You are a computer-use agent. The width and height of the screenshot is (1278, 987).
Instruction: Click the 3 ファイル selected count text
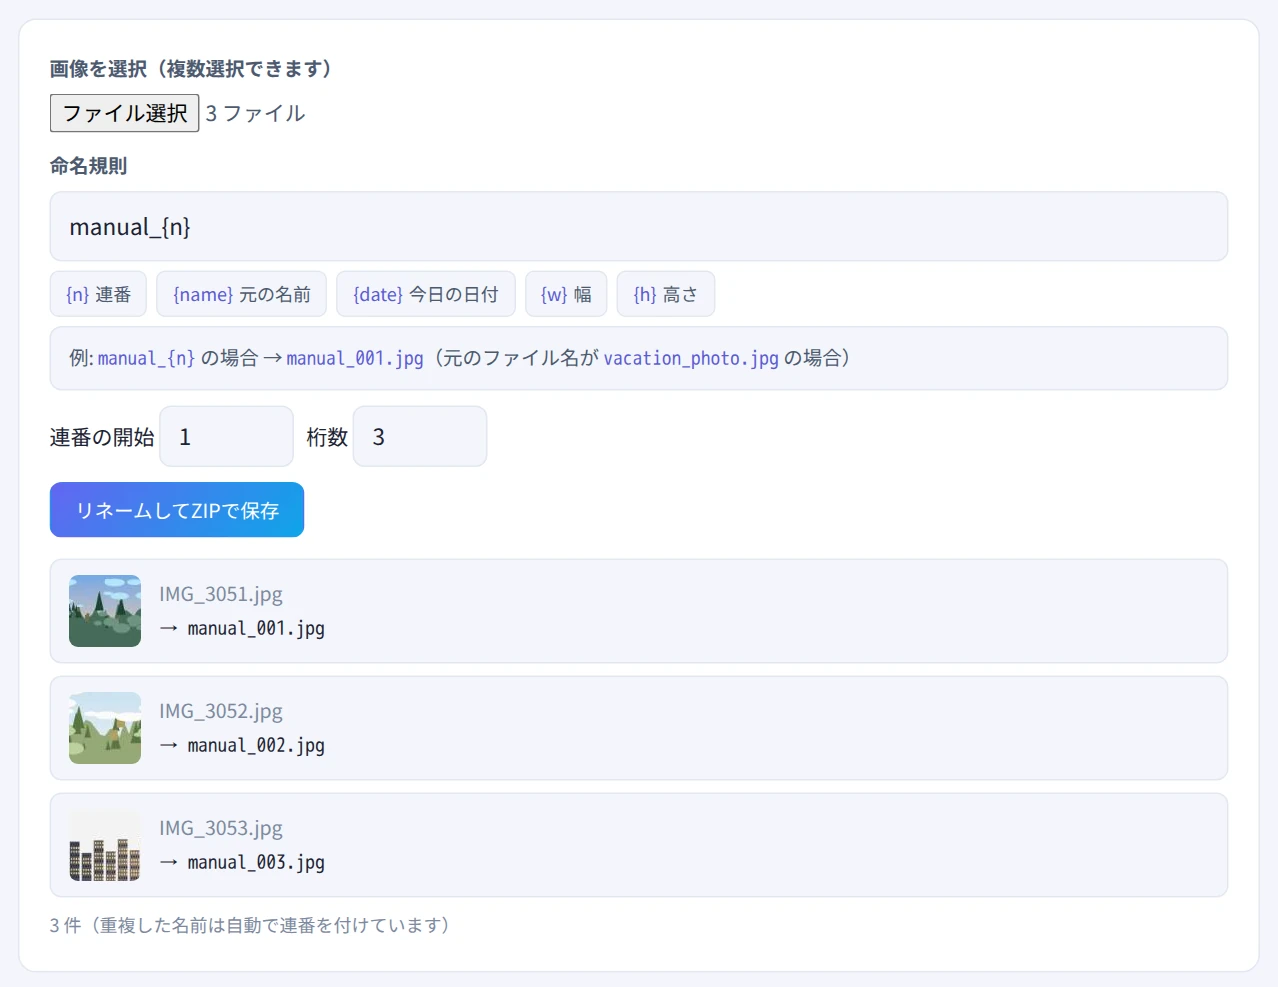point(255,113)
